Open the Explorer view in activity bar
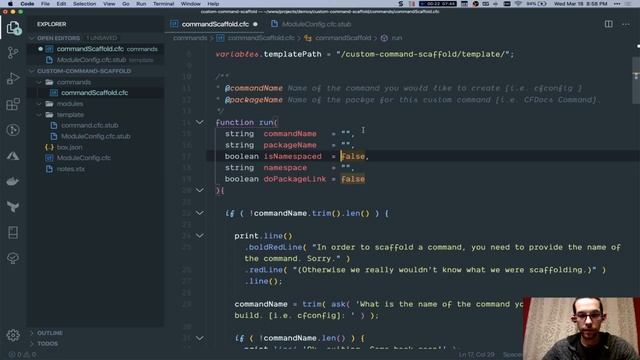Image resolution: width=640 pixels, height=360 pixels. pyautogui.click(x=13, y=28)
